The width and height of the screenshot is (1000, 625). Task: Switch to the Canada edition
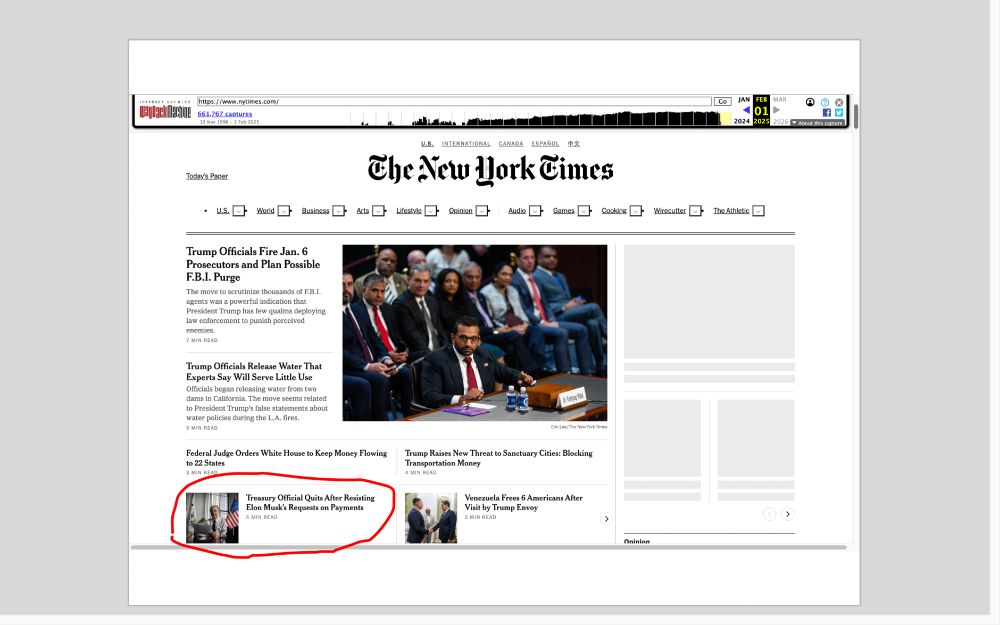click(511, 144)
